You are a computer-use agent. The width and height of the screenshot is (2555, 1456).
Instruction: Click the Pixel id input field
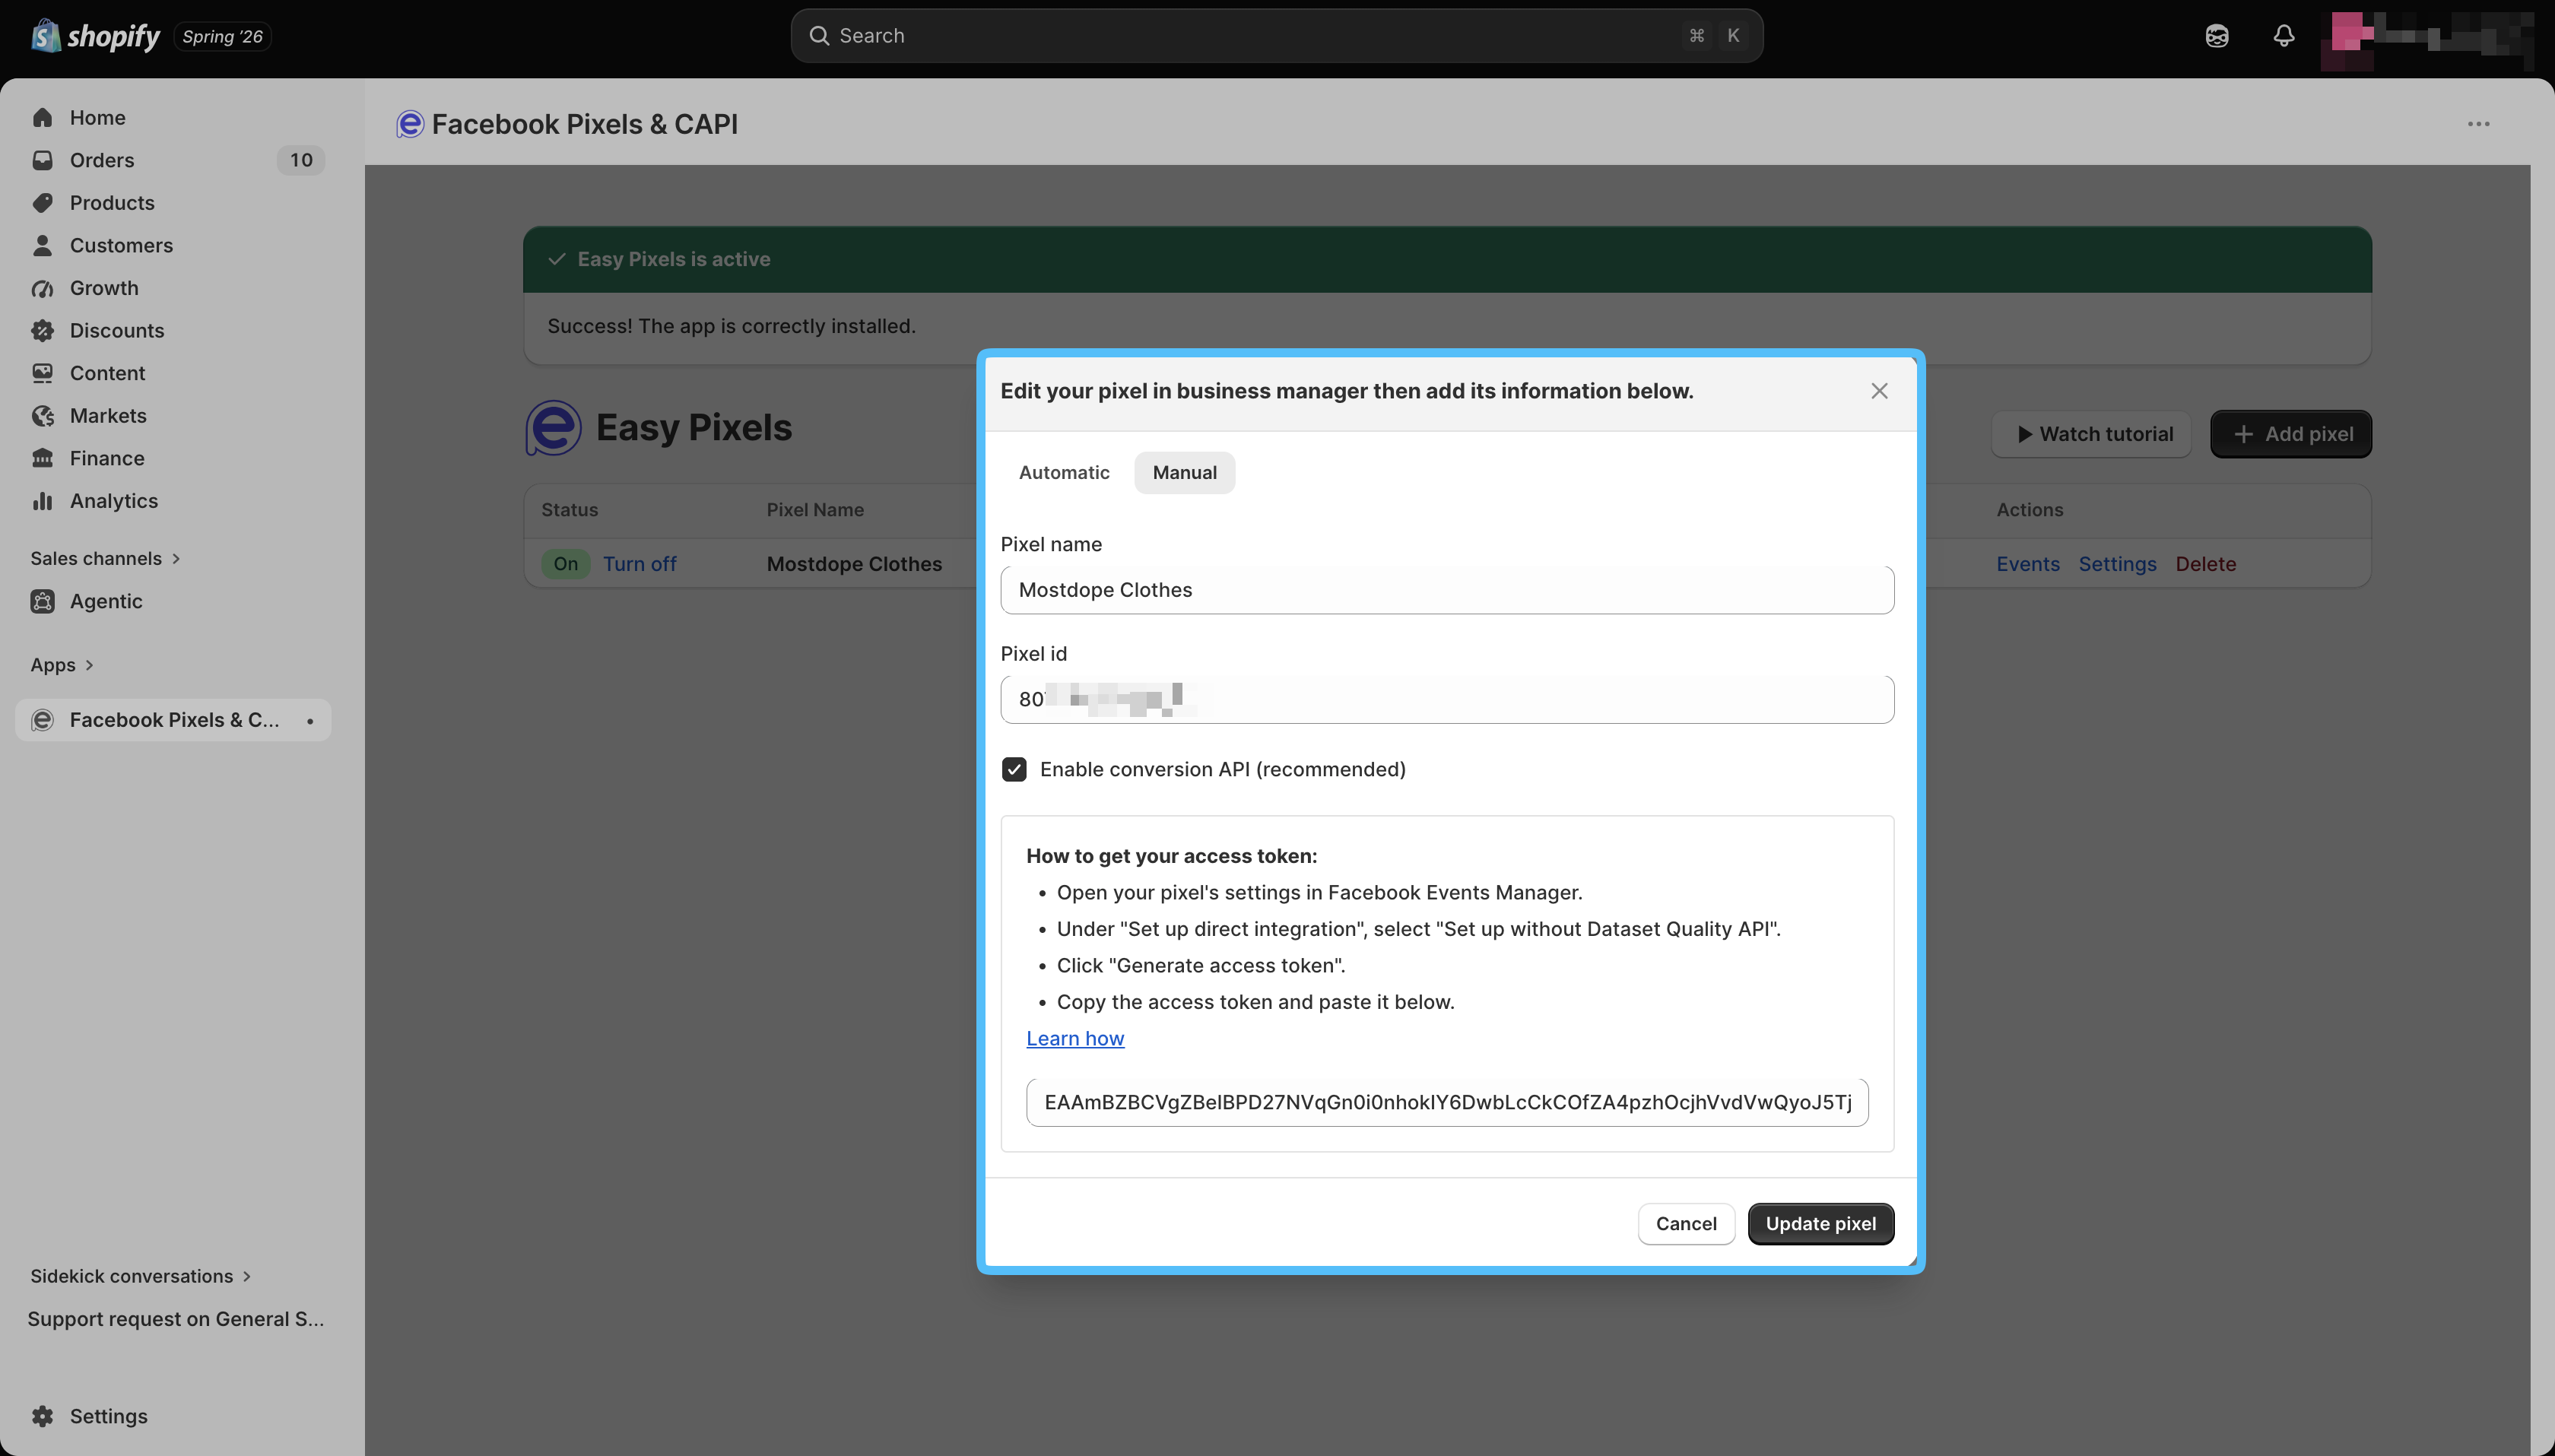click(1447, 699)
